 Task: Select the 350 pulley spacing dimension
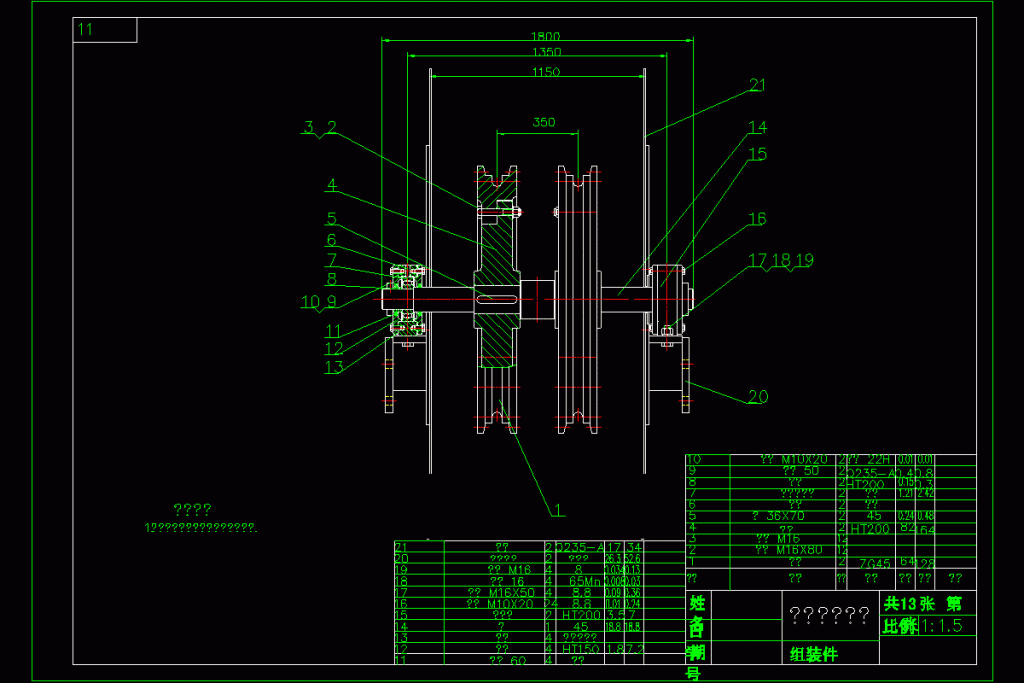click(543, 123)
